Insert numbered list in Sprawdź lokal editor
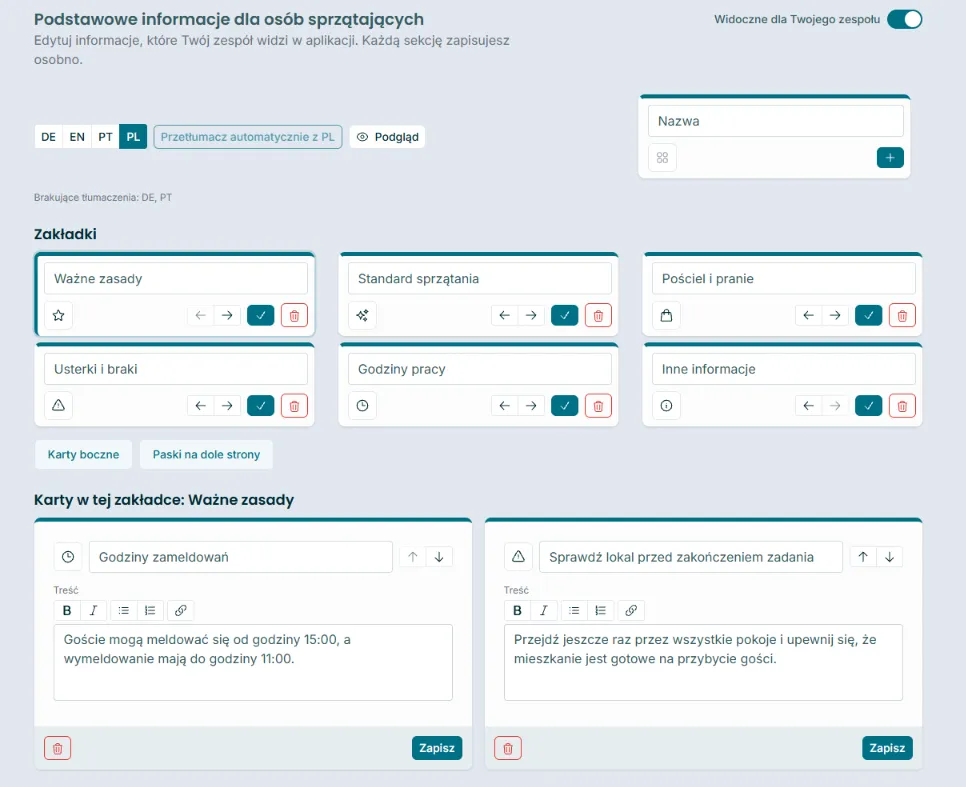 (601, 610)
